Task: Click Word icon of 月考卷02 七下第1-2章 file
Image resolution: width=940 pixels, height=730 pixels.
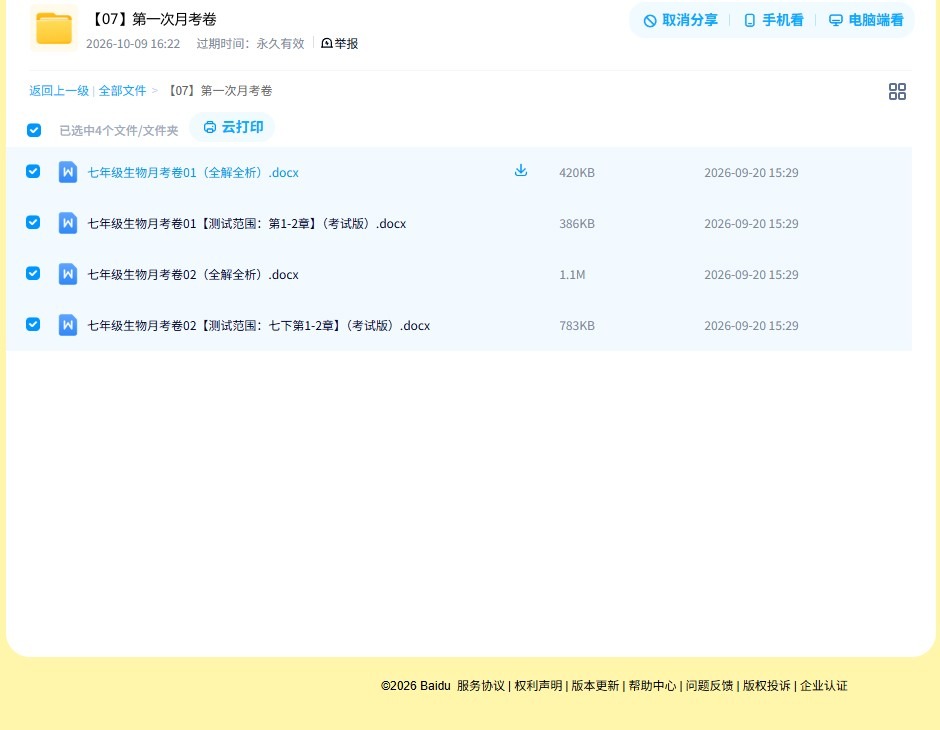Action: point(68,325)
